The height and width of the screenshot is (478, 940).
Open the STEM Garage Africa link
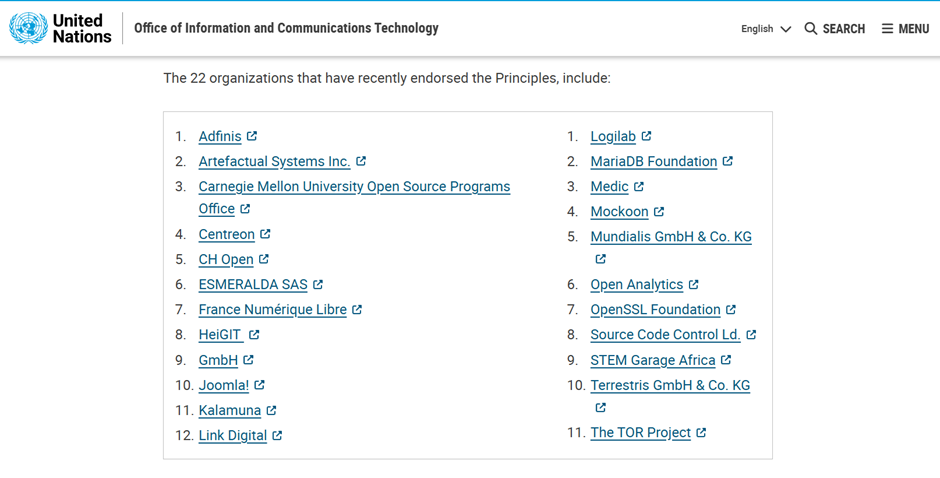[x=653, y=360]
